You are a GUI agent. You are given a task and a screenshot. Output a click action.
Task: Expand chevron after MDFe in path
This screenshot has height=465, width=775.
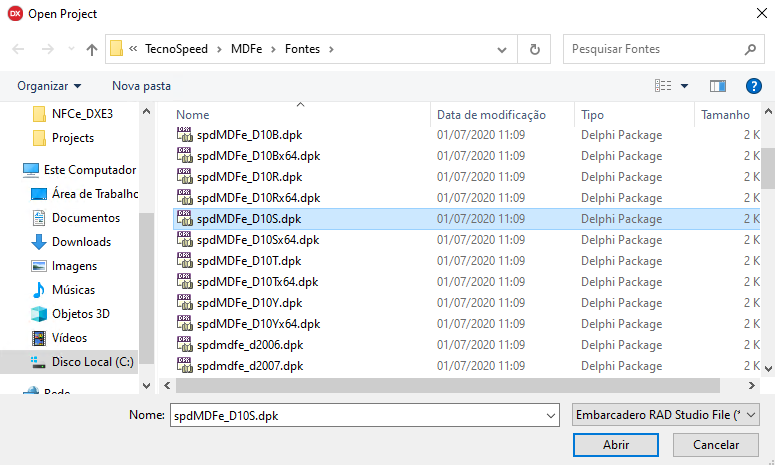pos(272,49)
